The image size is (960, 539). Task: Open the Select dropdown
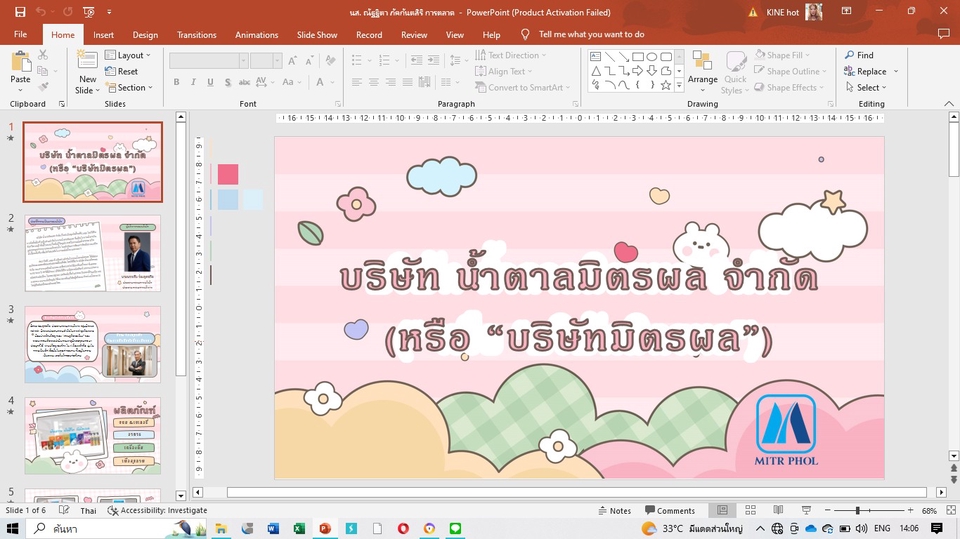click(866, 88)
